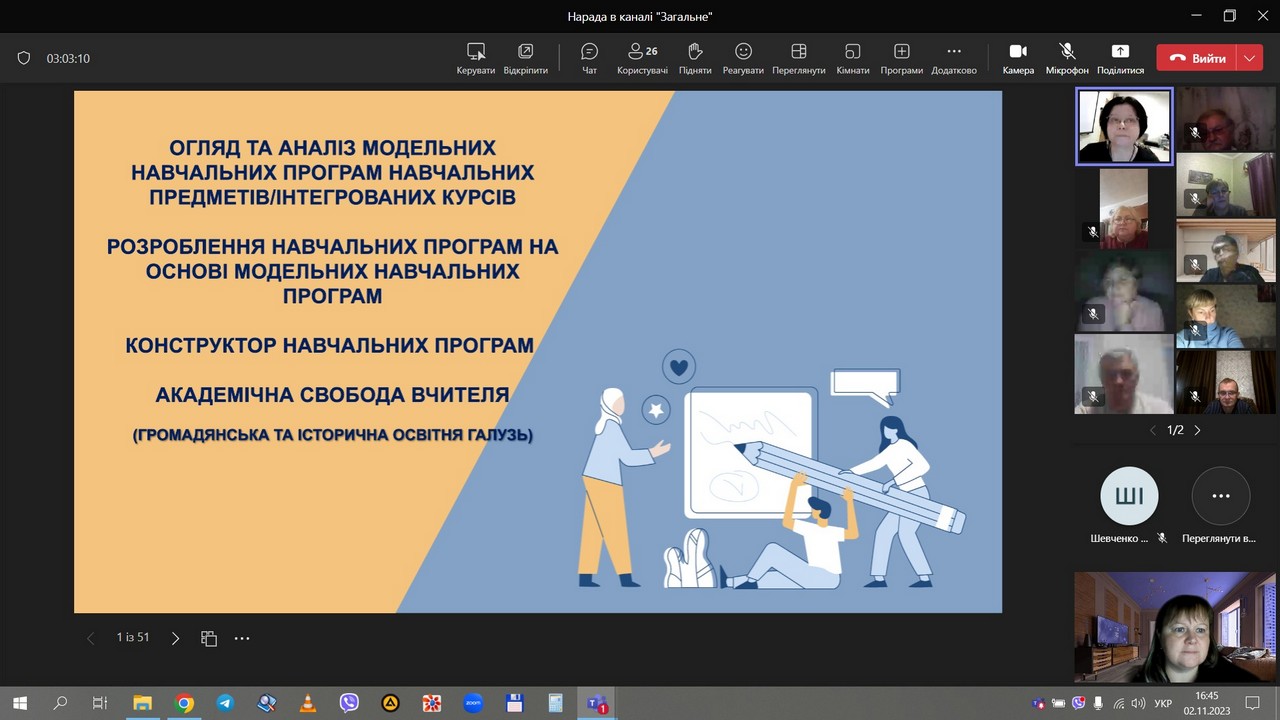Select the highlighted speaker video thumbnail
1280x720 pixels.
pos(1124,126)
